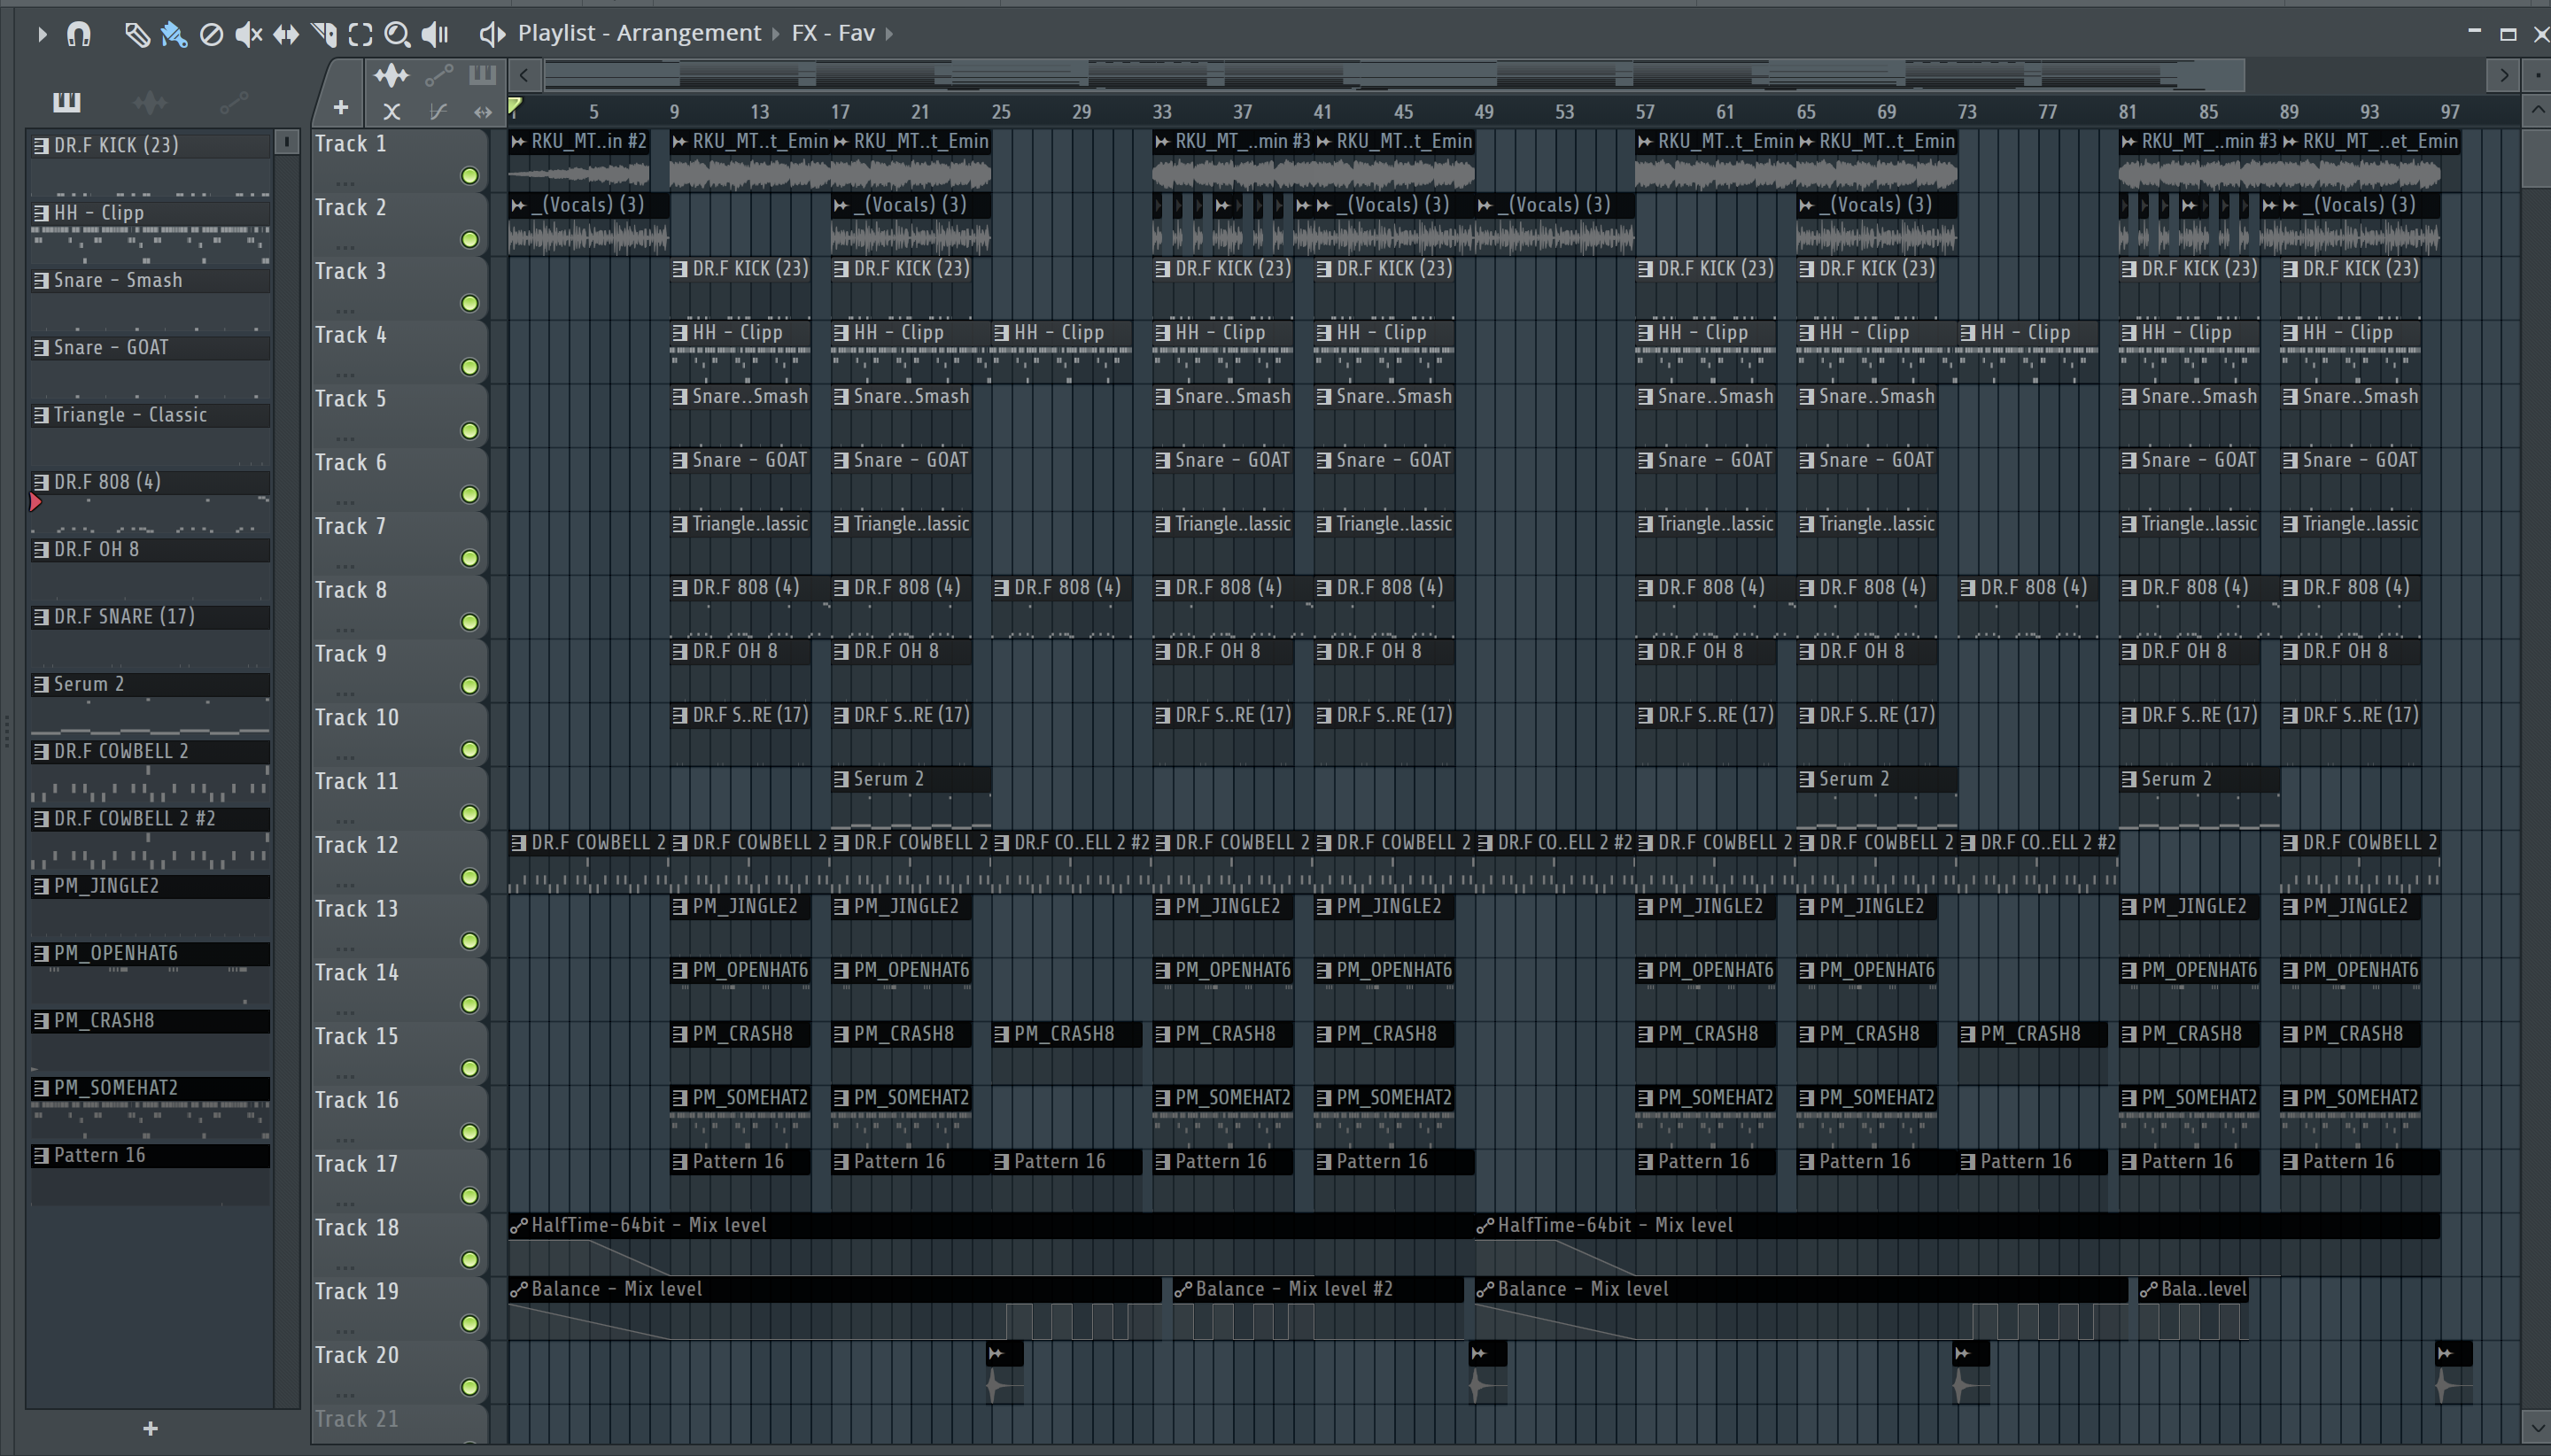Focus audio clips with waveform icon
The width and height of the screenshot is (2551, 1456).
tap(391, 75)
